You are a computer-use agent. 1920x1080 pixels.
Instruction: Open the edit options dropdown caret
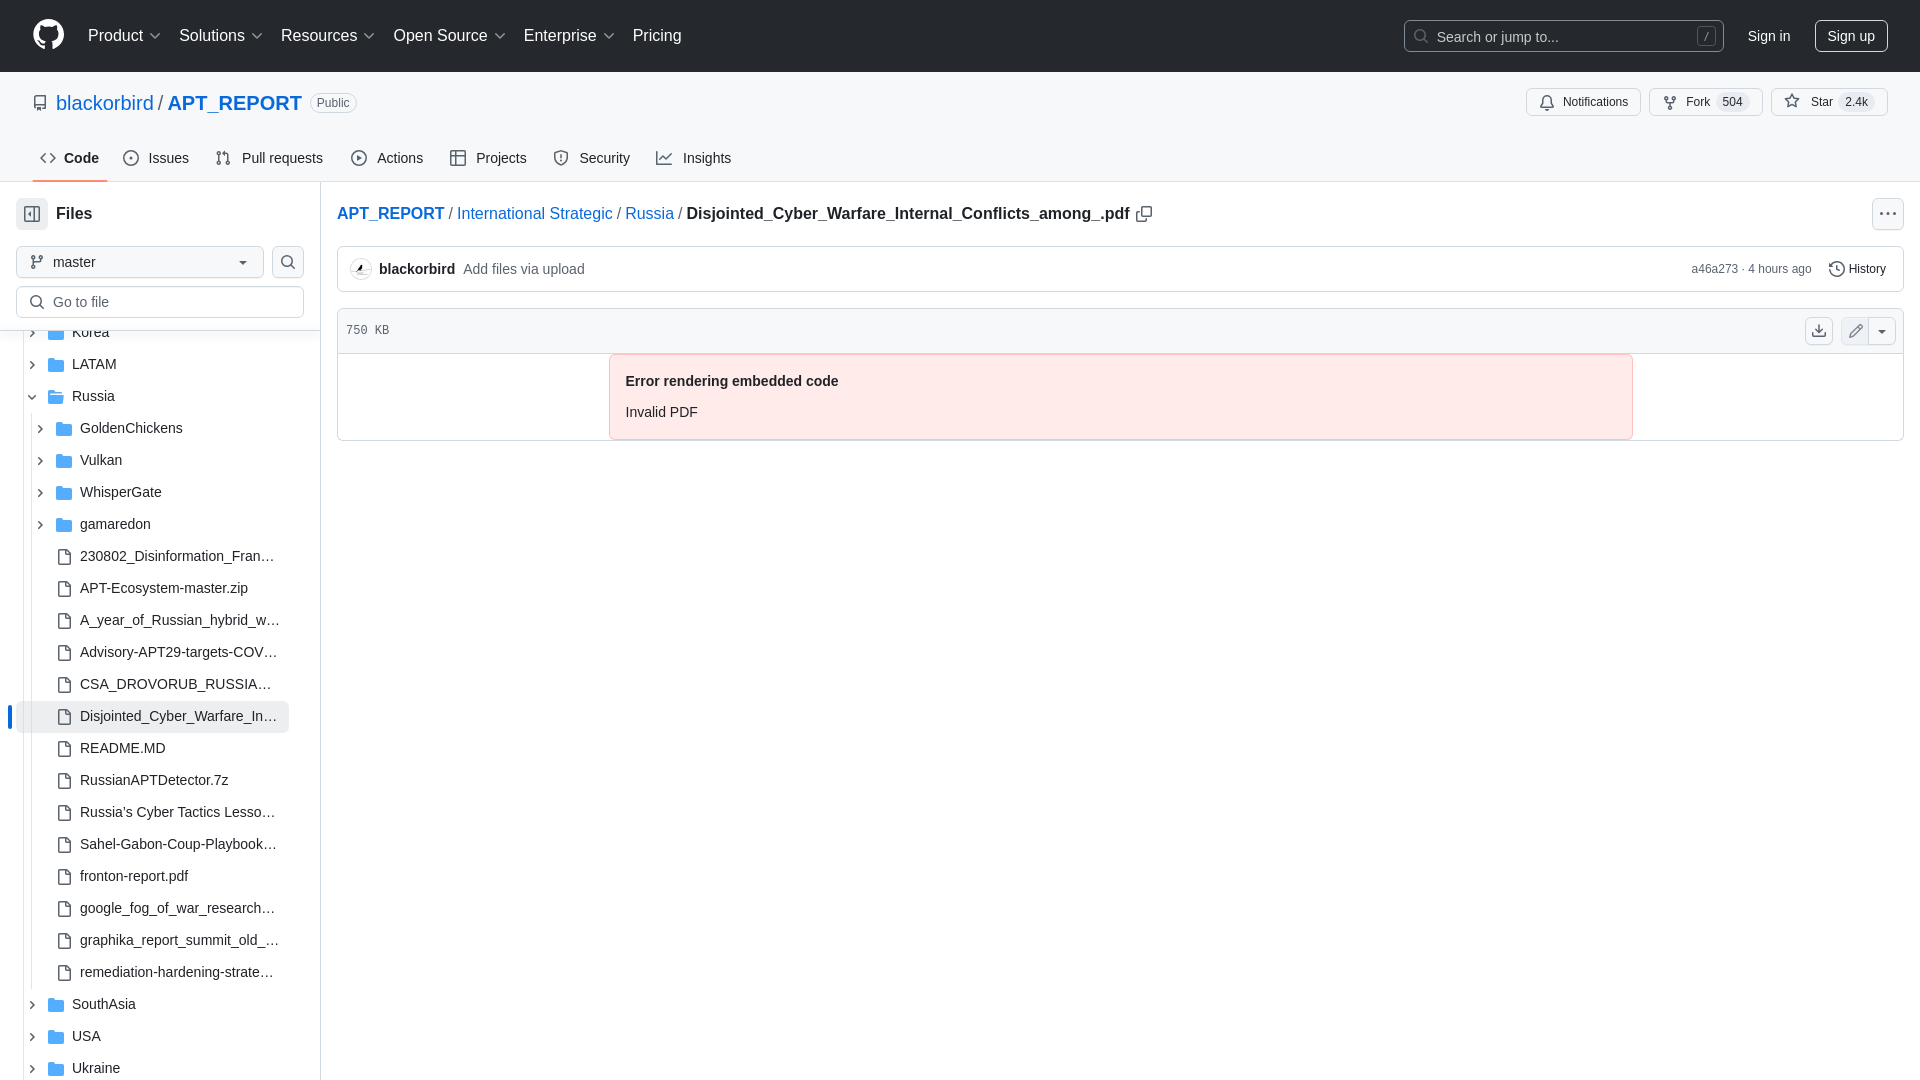(x=1882, y=331)
